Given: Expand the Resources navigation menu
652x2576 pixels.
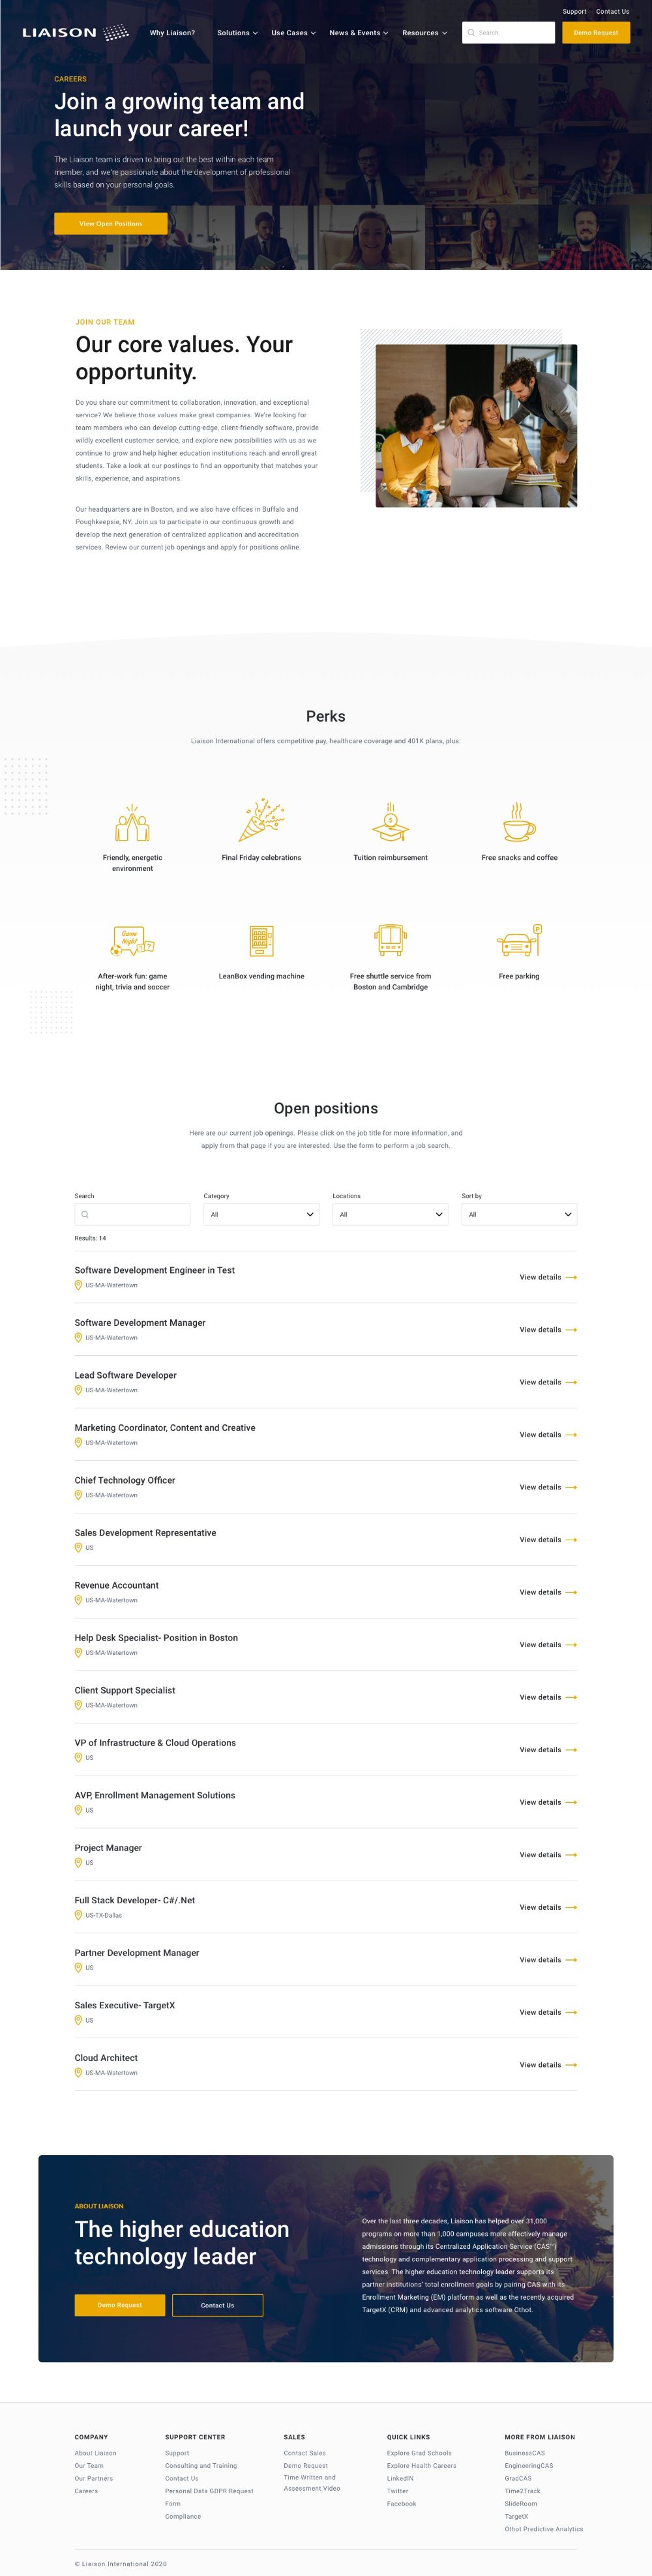Looking at the screenshot, I should (424, 33).
